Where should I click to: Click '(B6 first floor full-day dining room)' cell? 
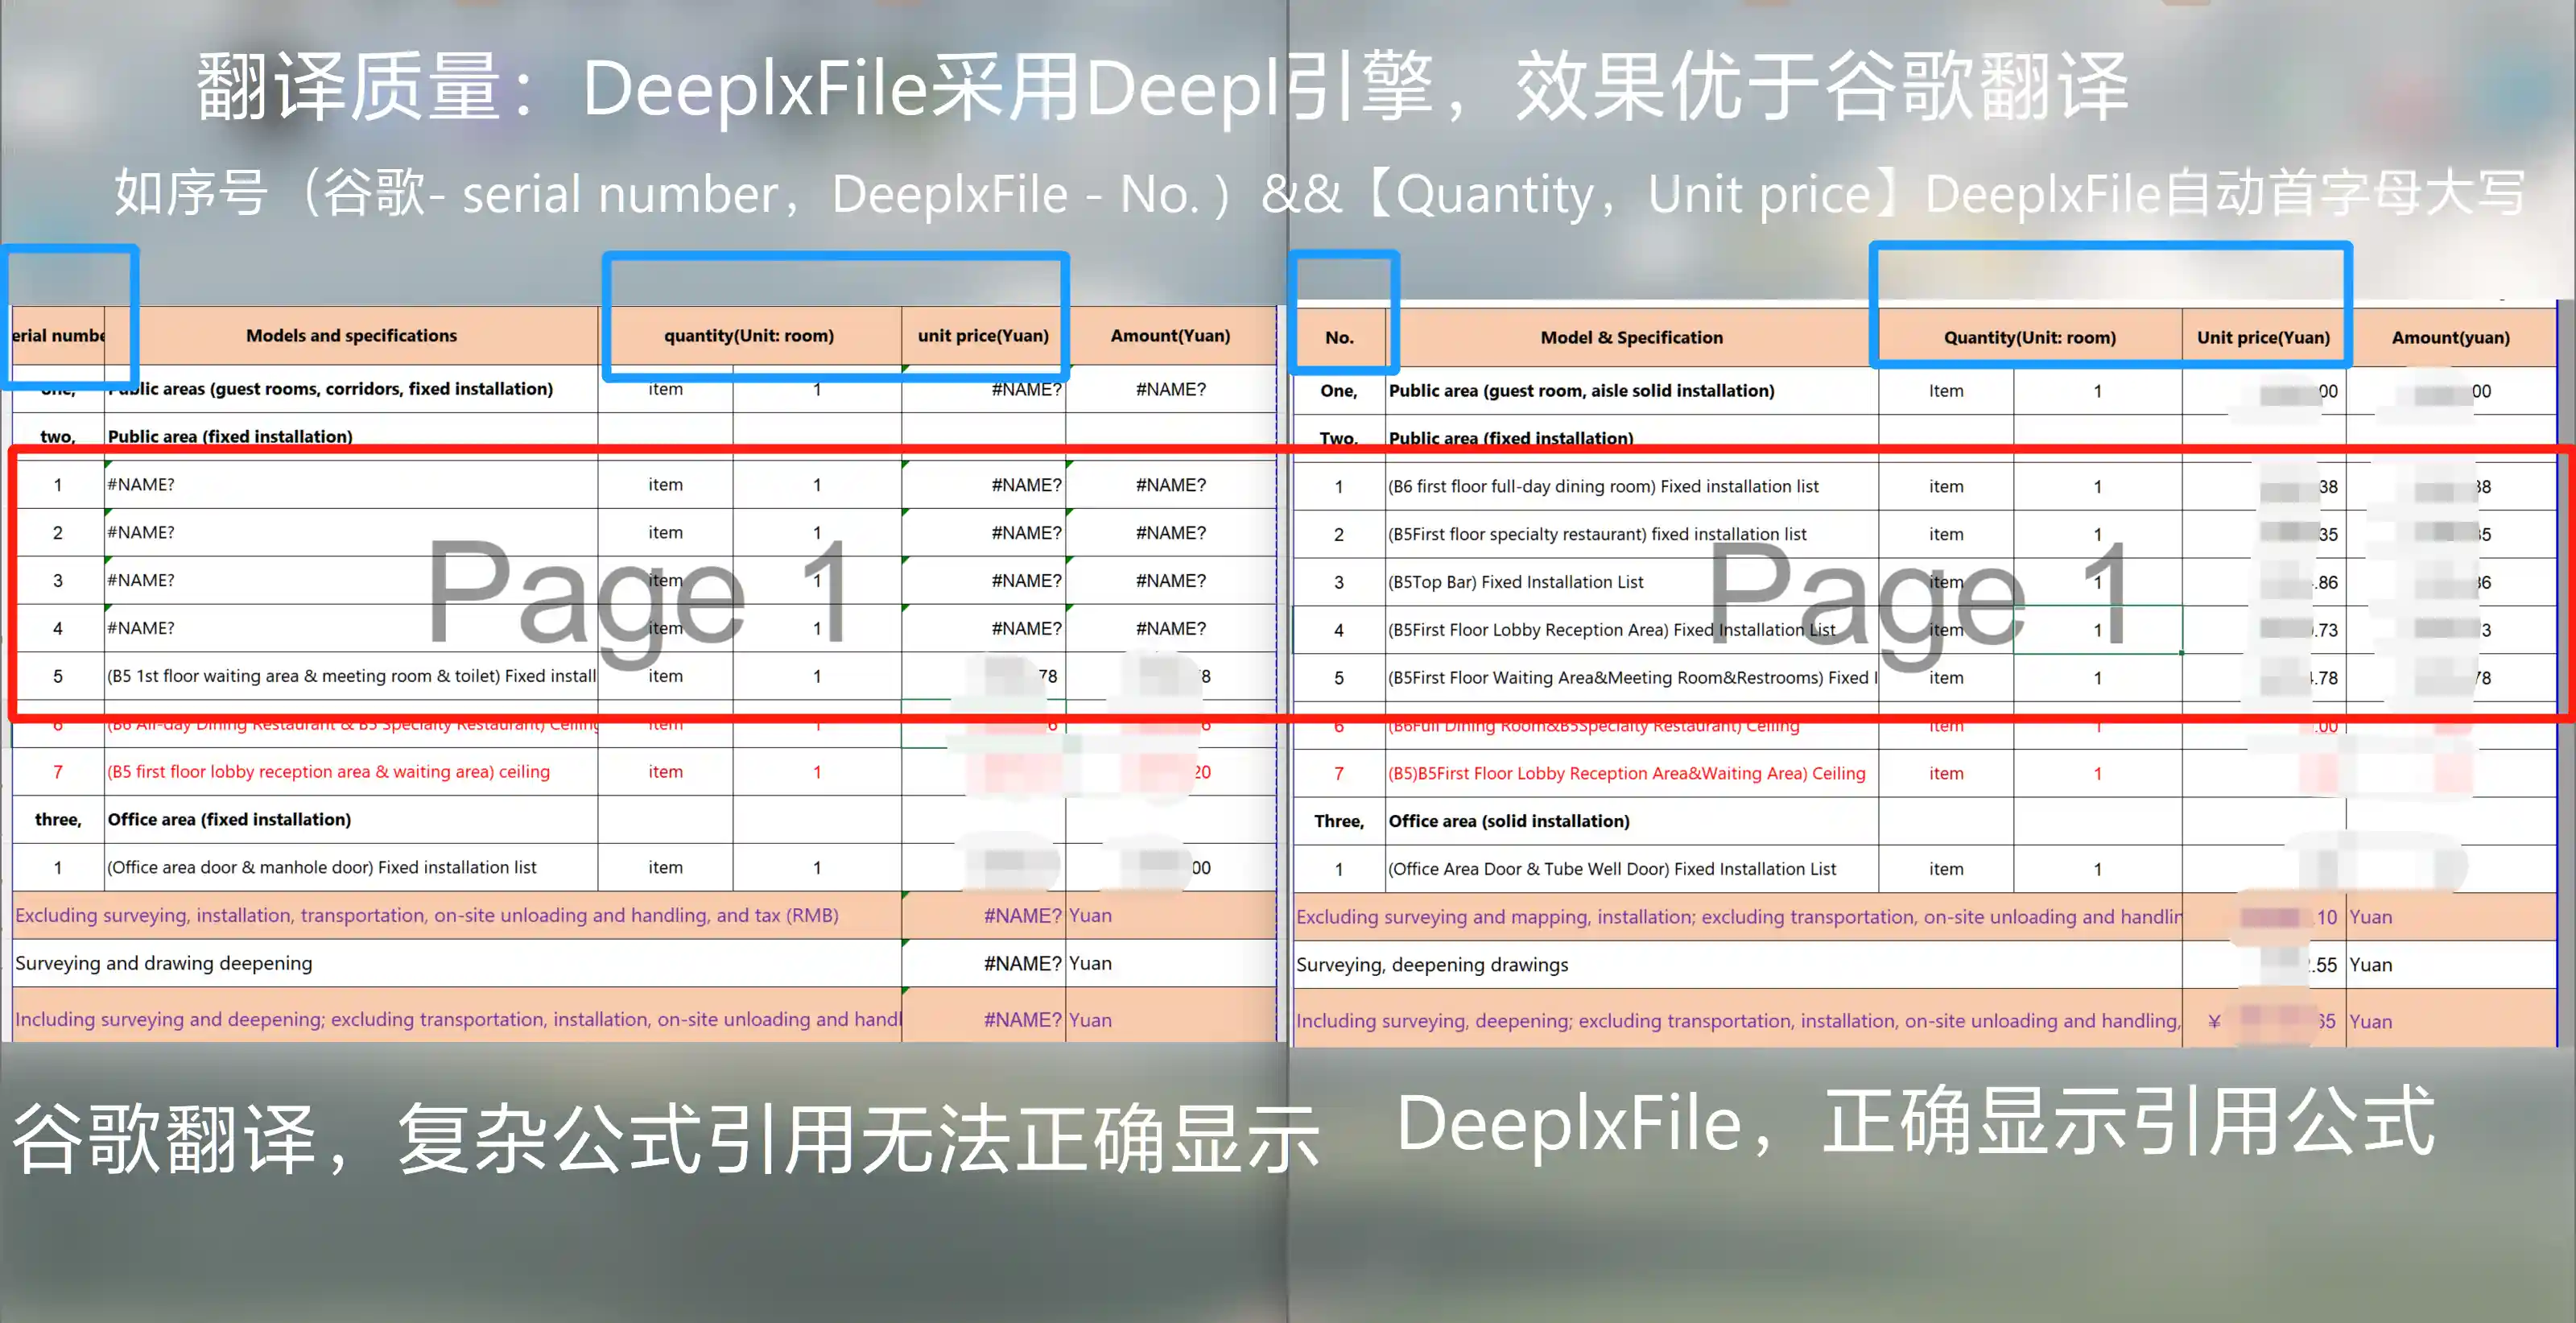(x=1602, y=487)
